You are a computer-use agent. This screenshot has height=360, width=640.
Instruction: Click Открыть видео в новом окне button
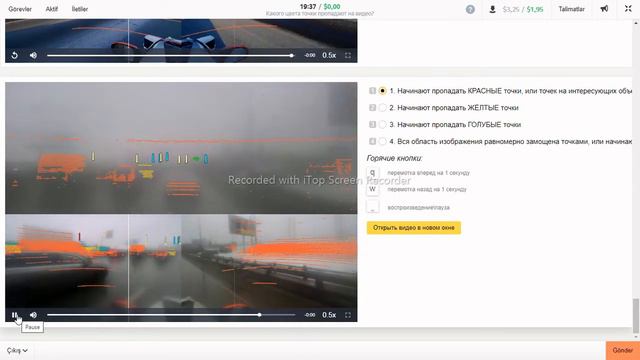pos(414,227)
